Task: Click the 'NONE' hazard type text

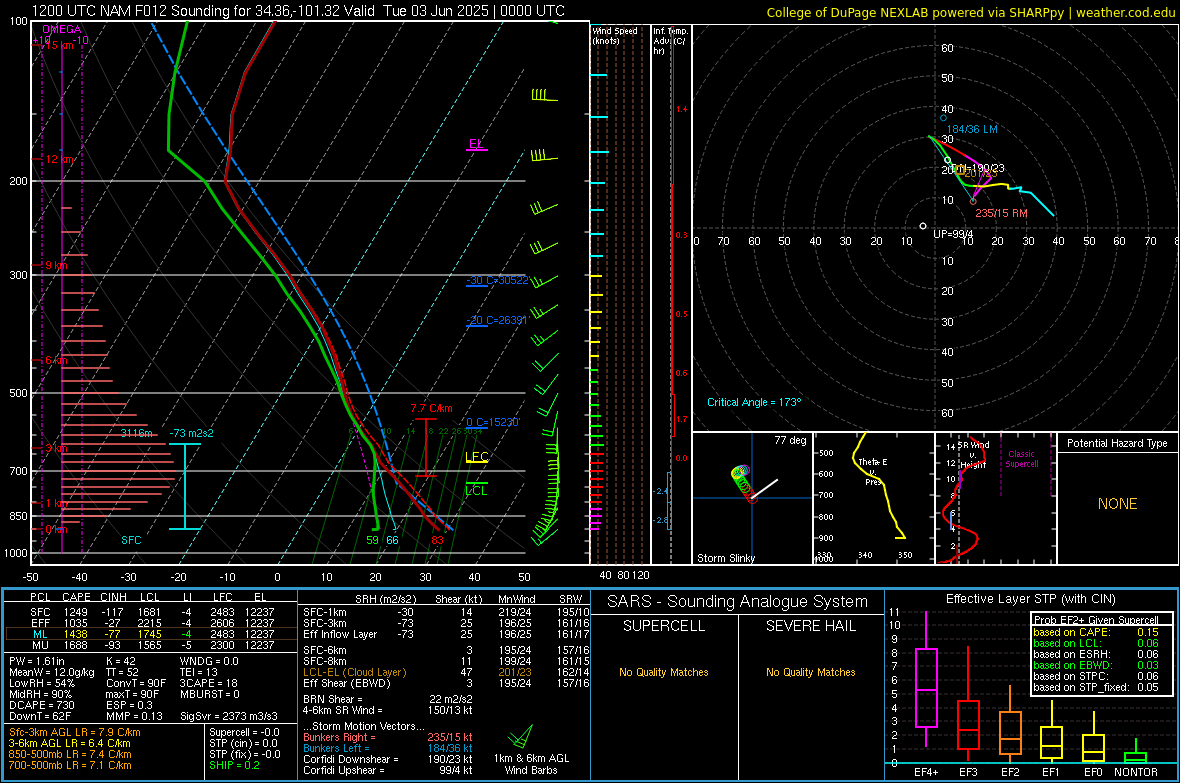Action: (1117, 504)
